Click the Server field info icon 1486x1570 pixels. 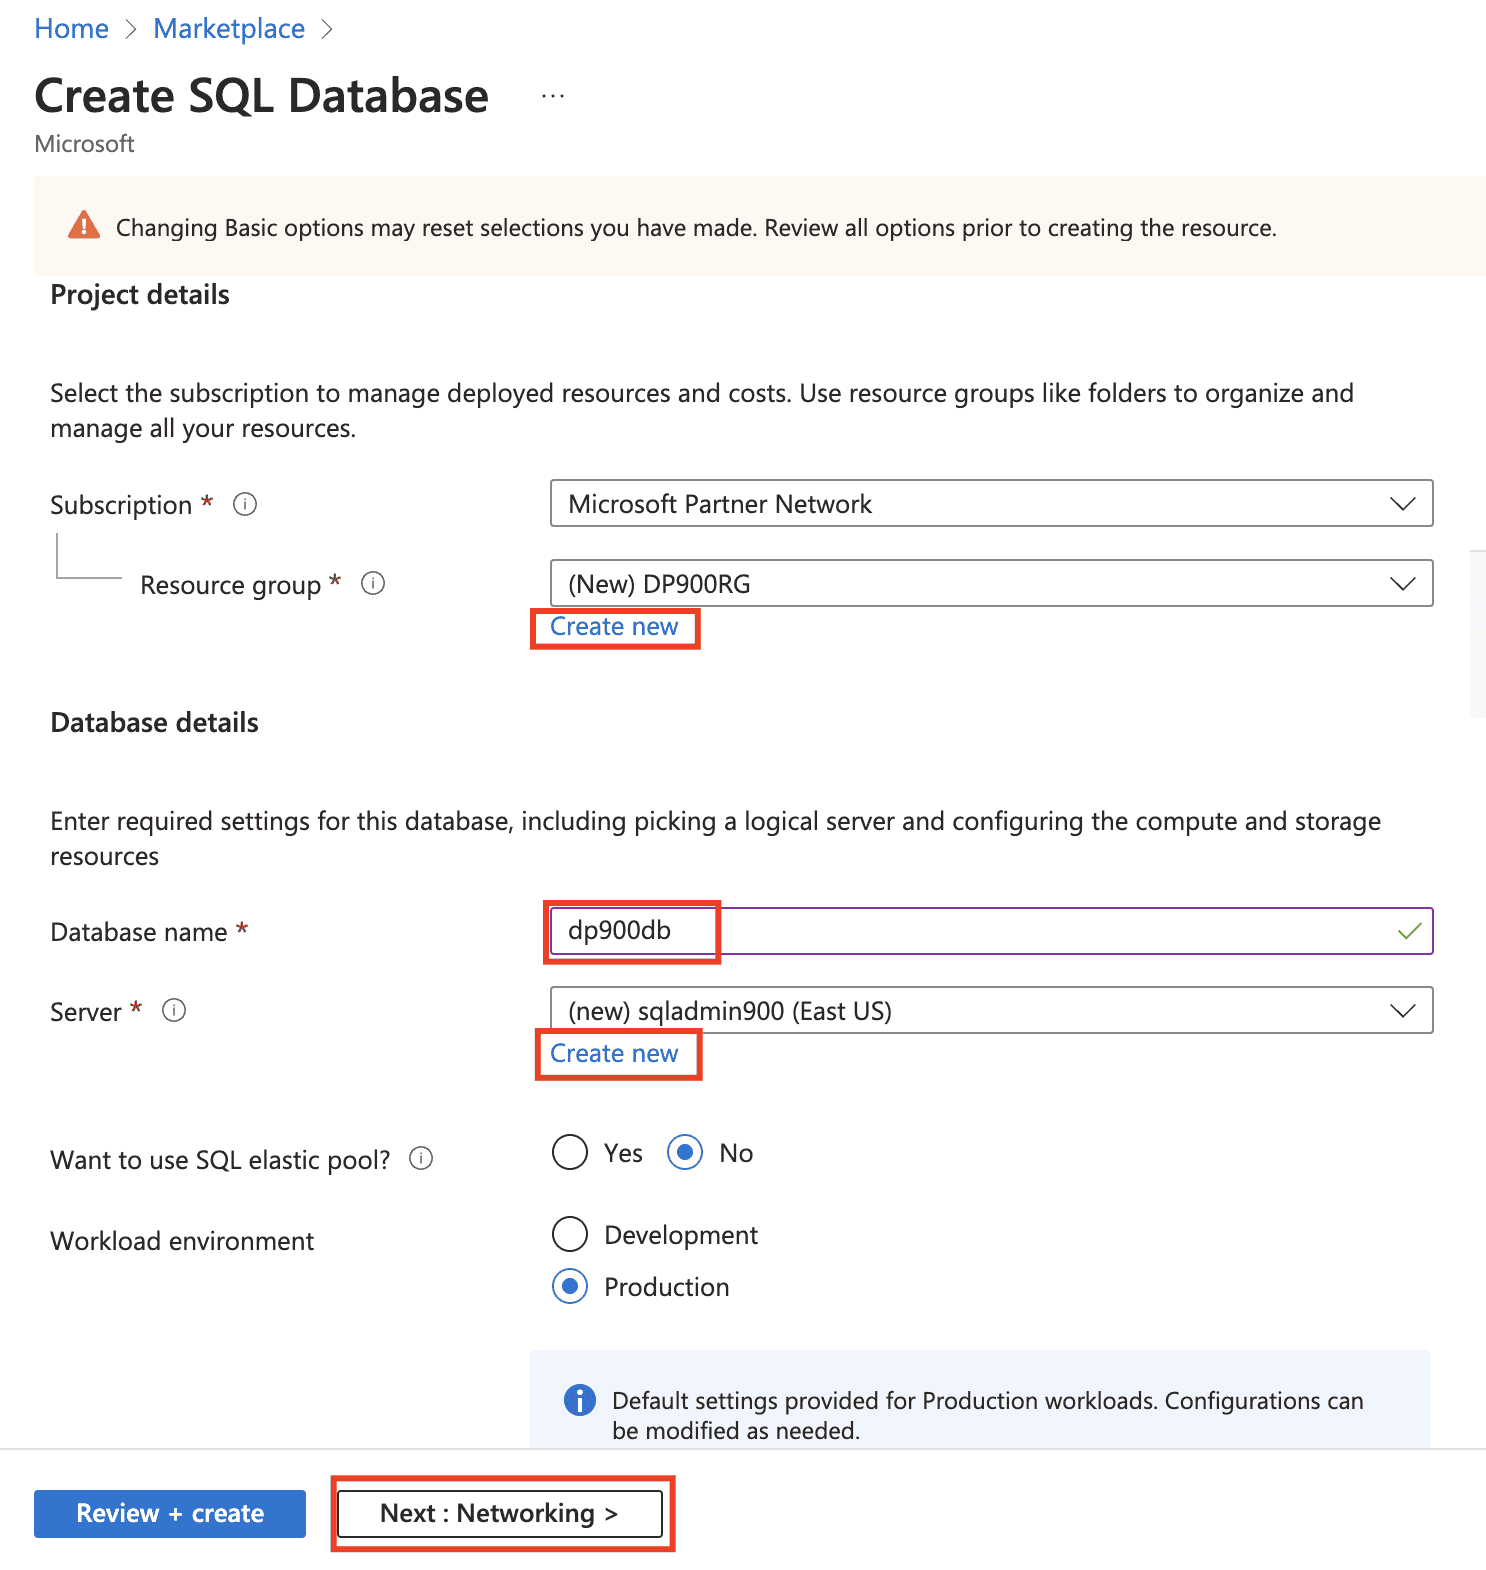tap(174, 1011)
